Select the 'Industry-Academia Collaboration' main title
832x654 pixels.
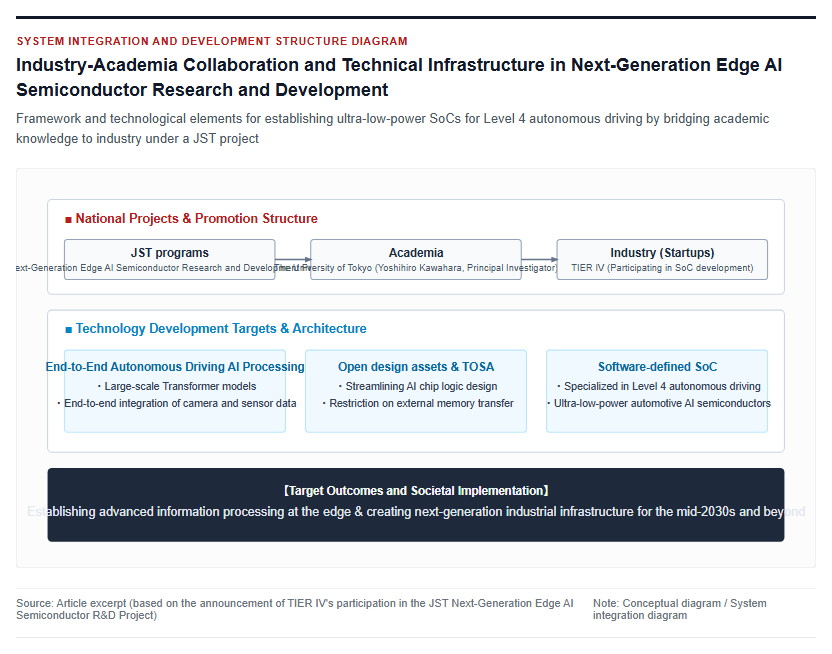point(399,77)
